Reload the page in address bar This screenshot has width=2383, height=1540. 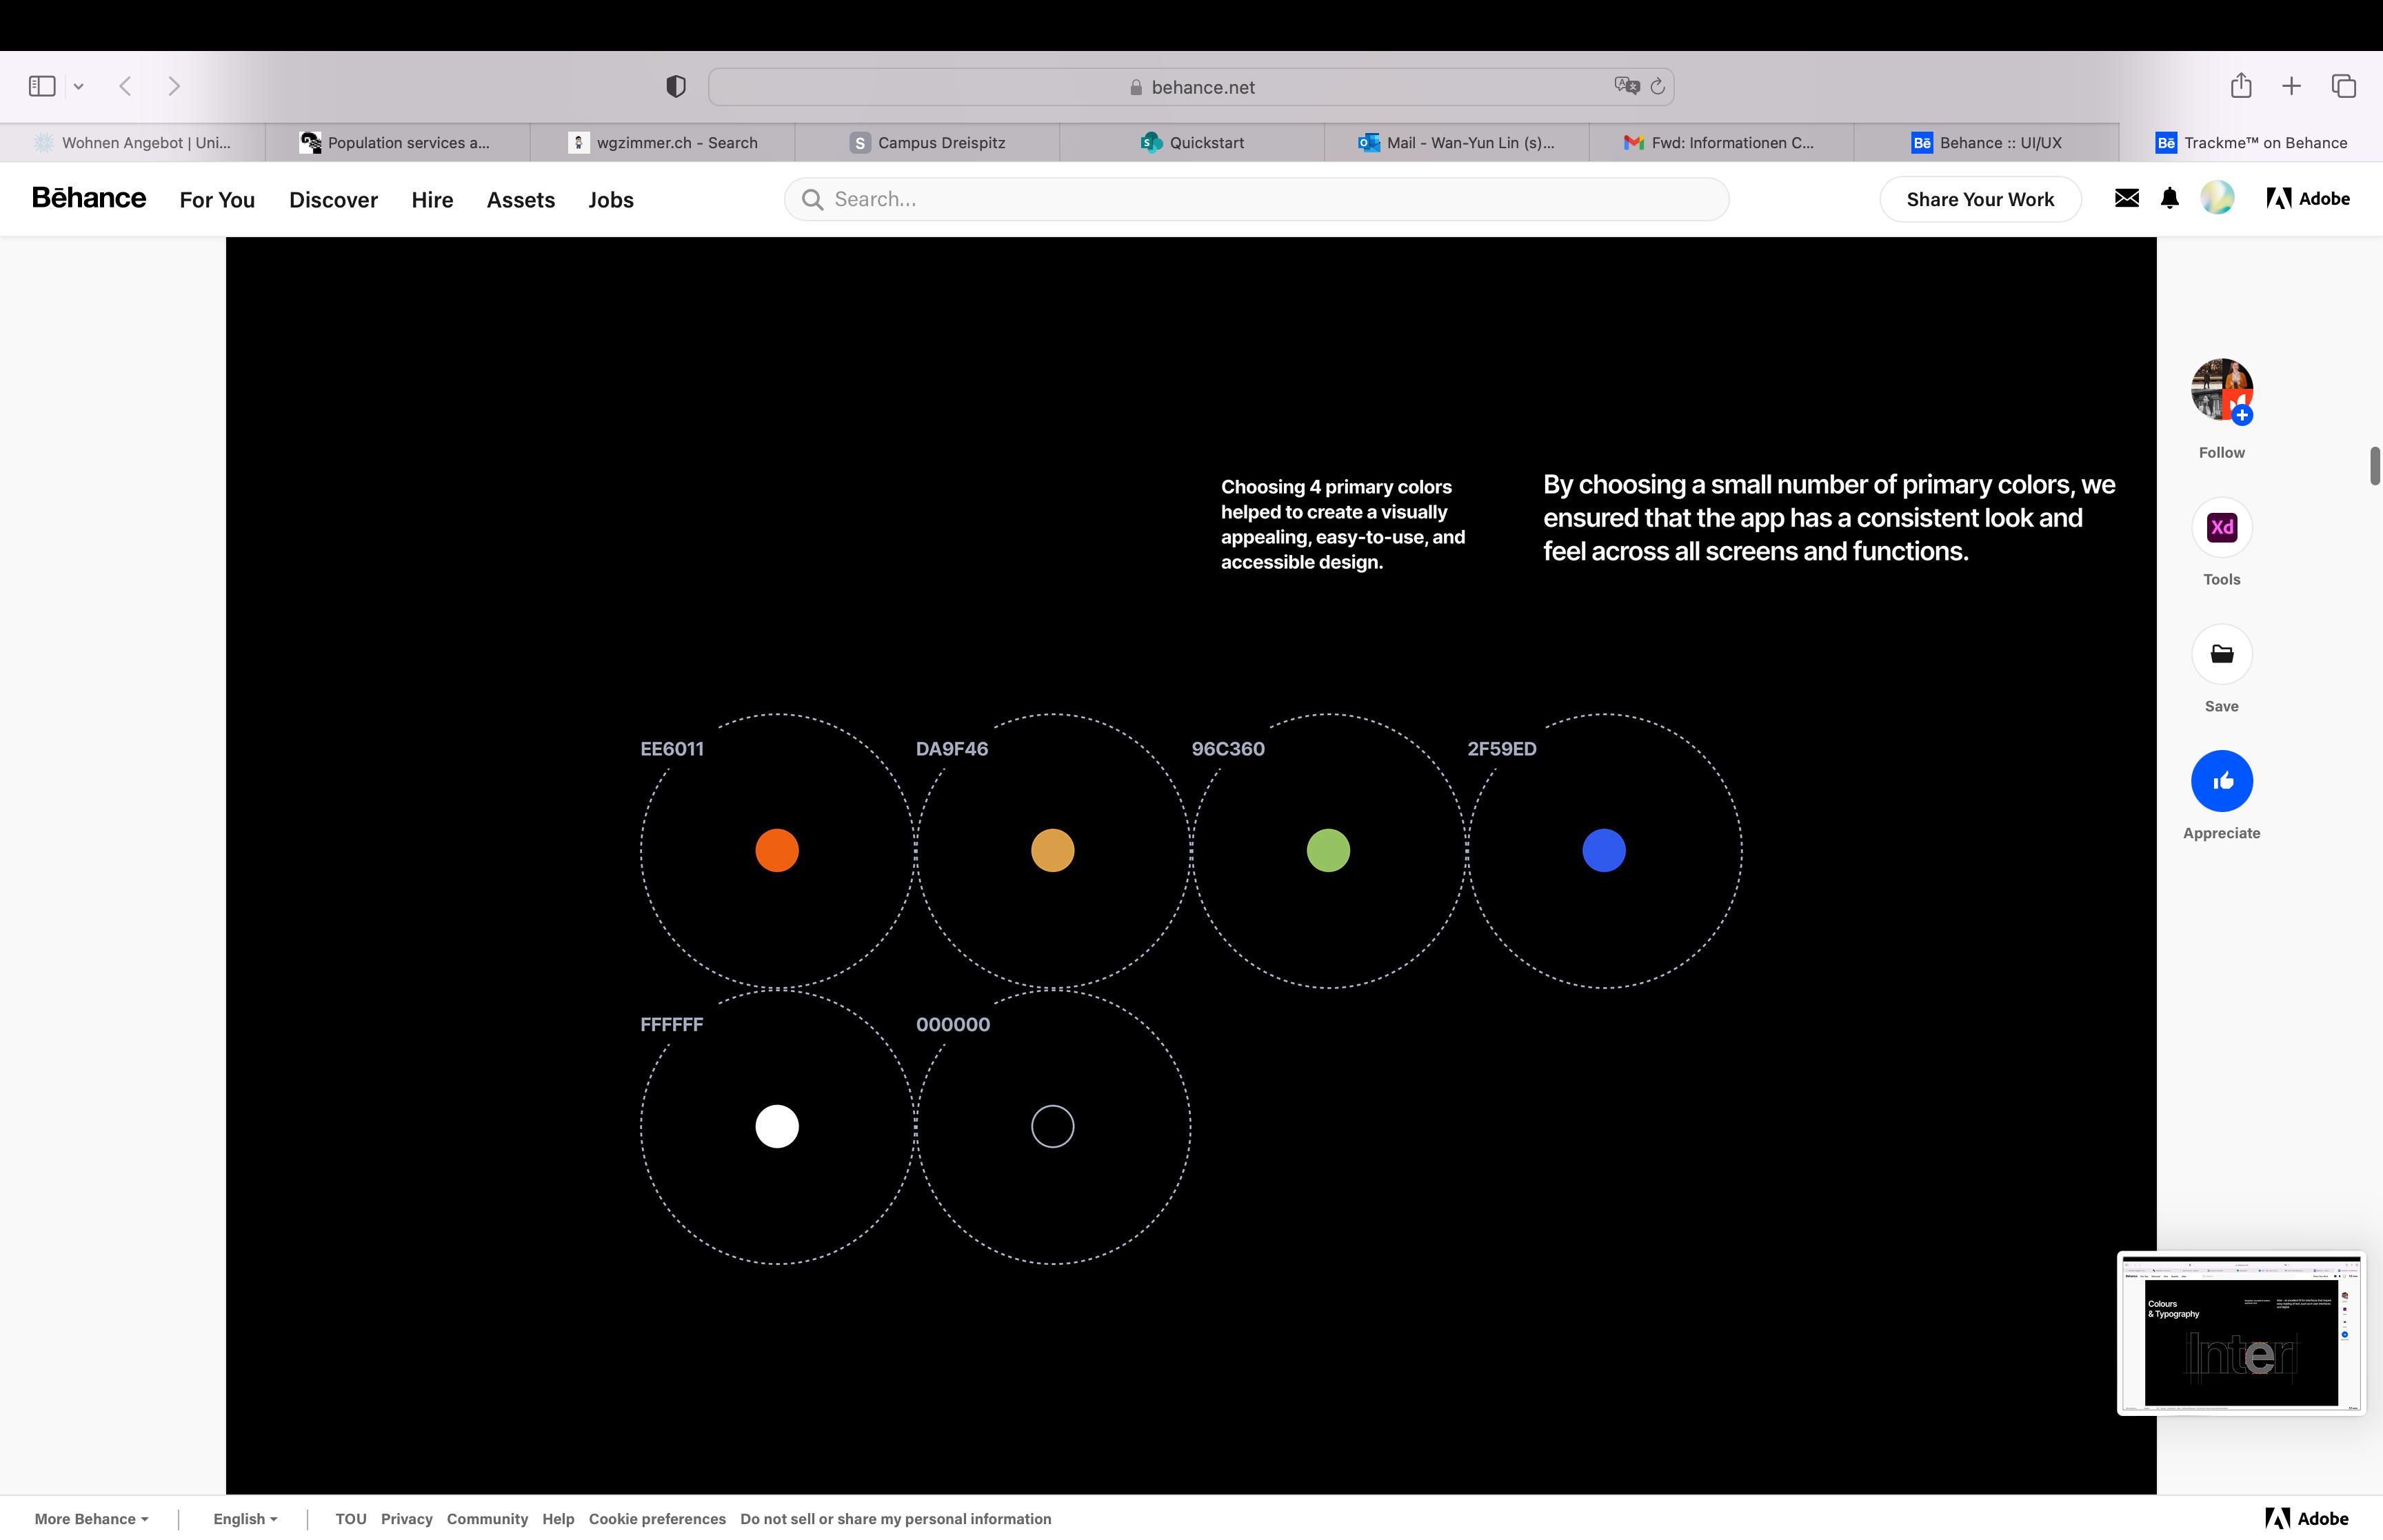(x=1657, y=87)
